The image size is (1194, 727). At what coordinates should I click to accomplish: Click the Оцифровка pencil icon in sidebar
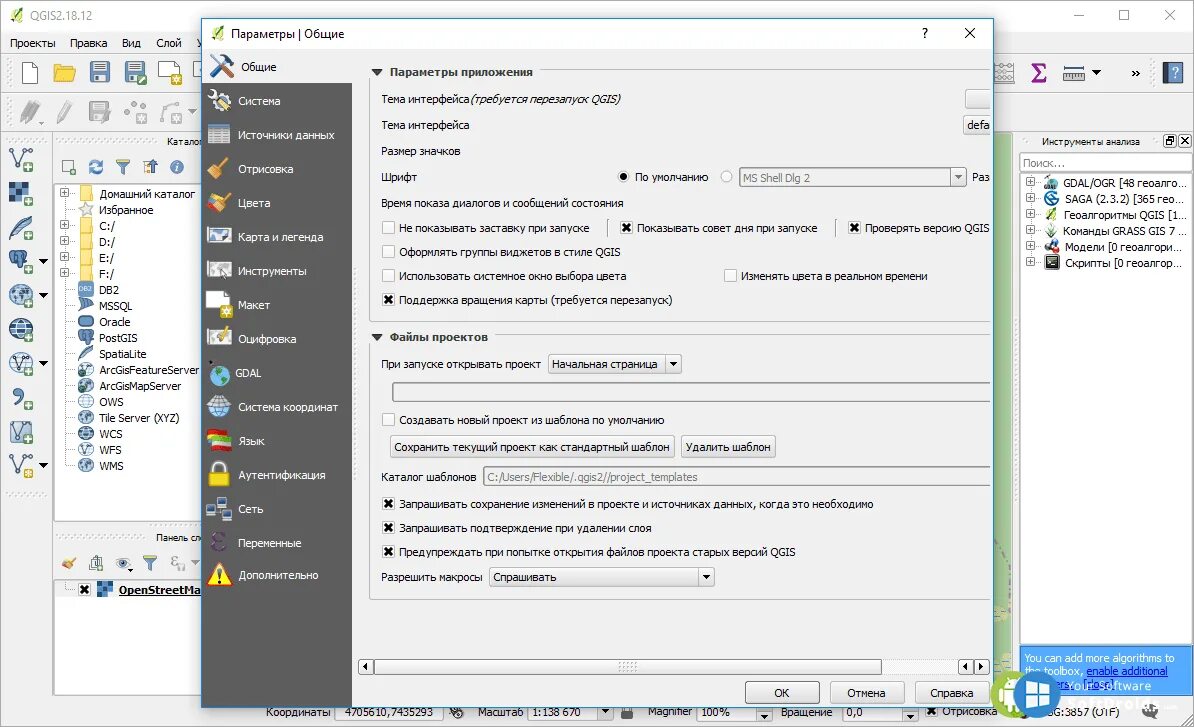click(x=219, y=338)
